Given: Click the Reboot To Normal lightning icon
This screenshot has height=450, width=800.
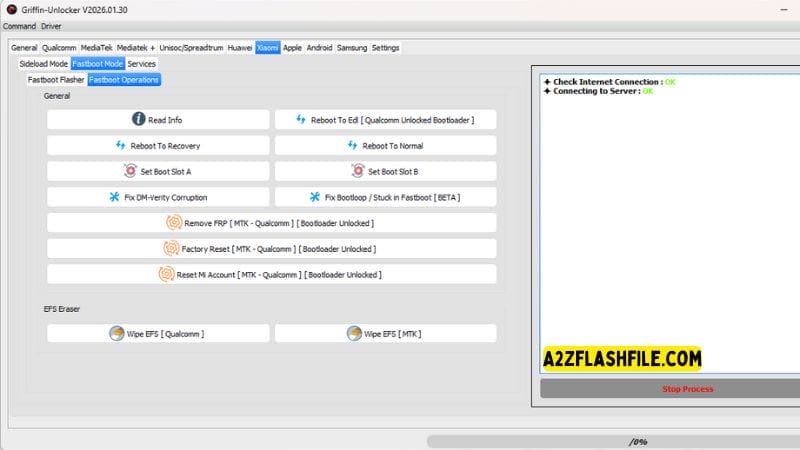Looking at the screenshot, I should point(353,145).
